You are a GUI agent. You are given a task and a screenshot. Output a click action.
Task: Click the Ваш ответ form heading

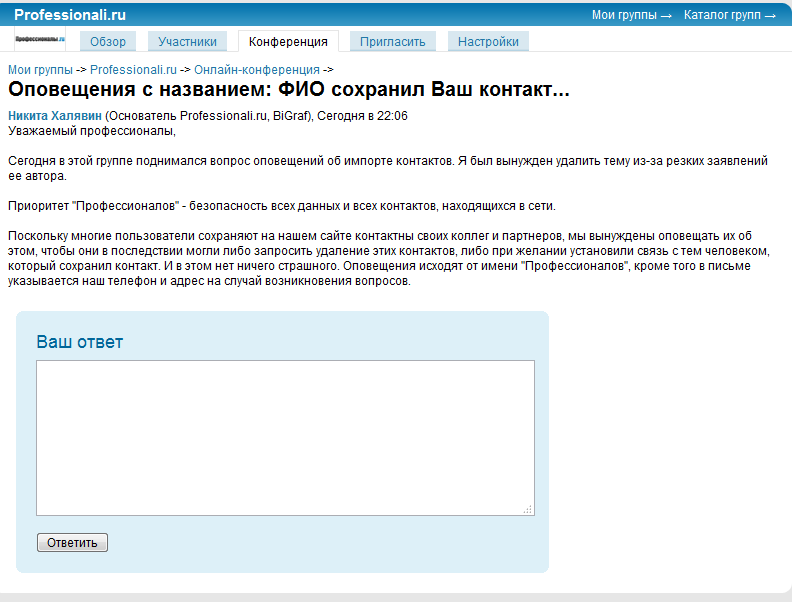(80, 342)
